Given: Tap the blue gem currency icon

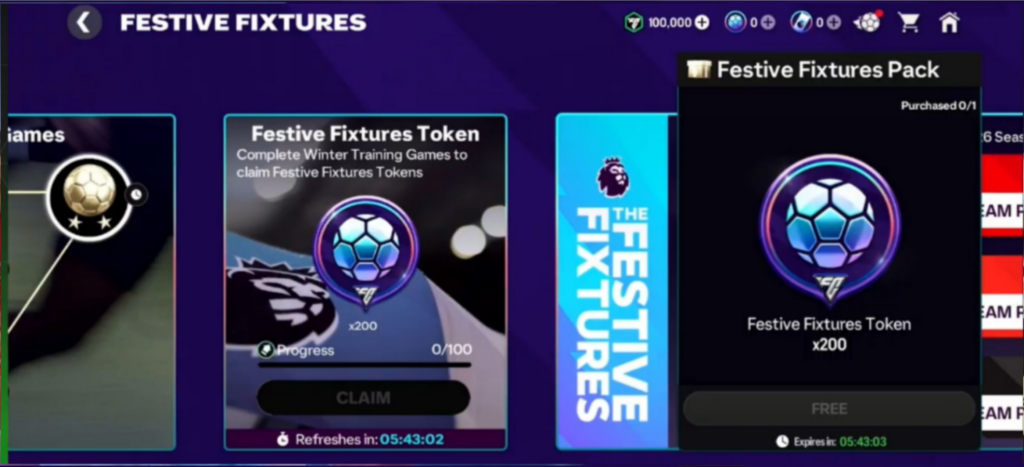Looking at the screenshot, I should (x=735, y=23).
